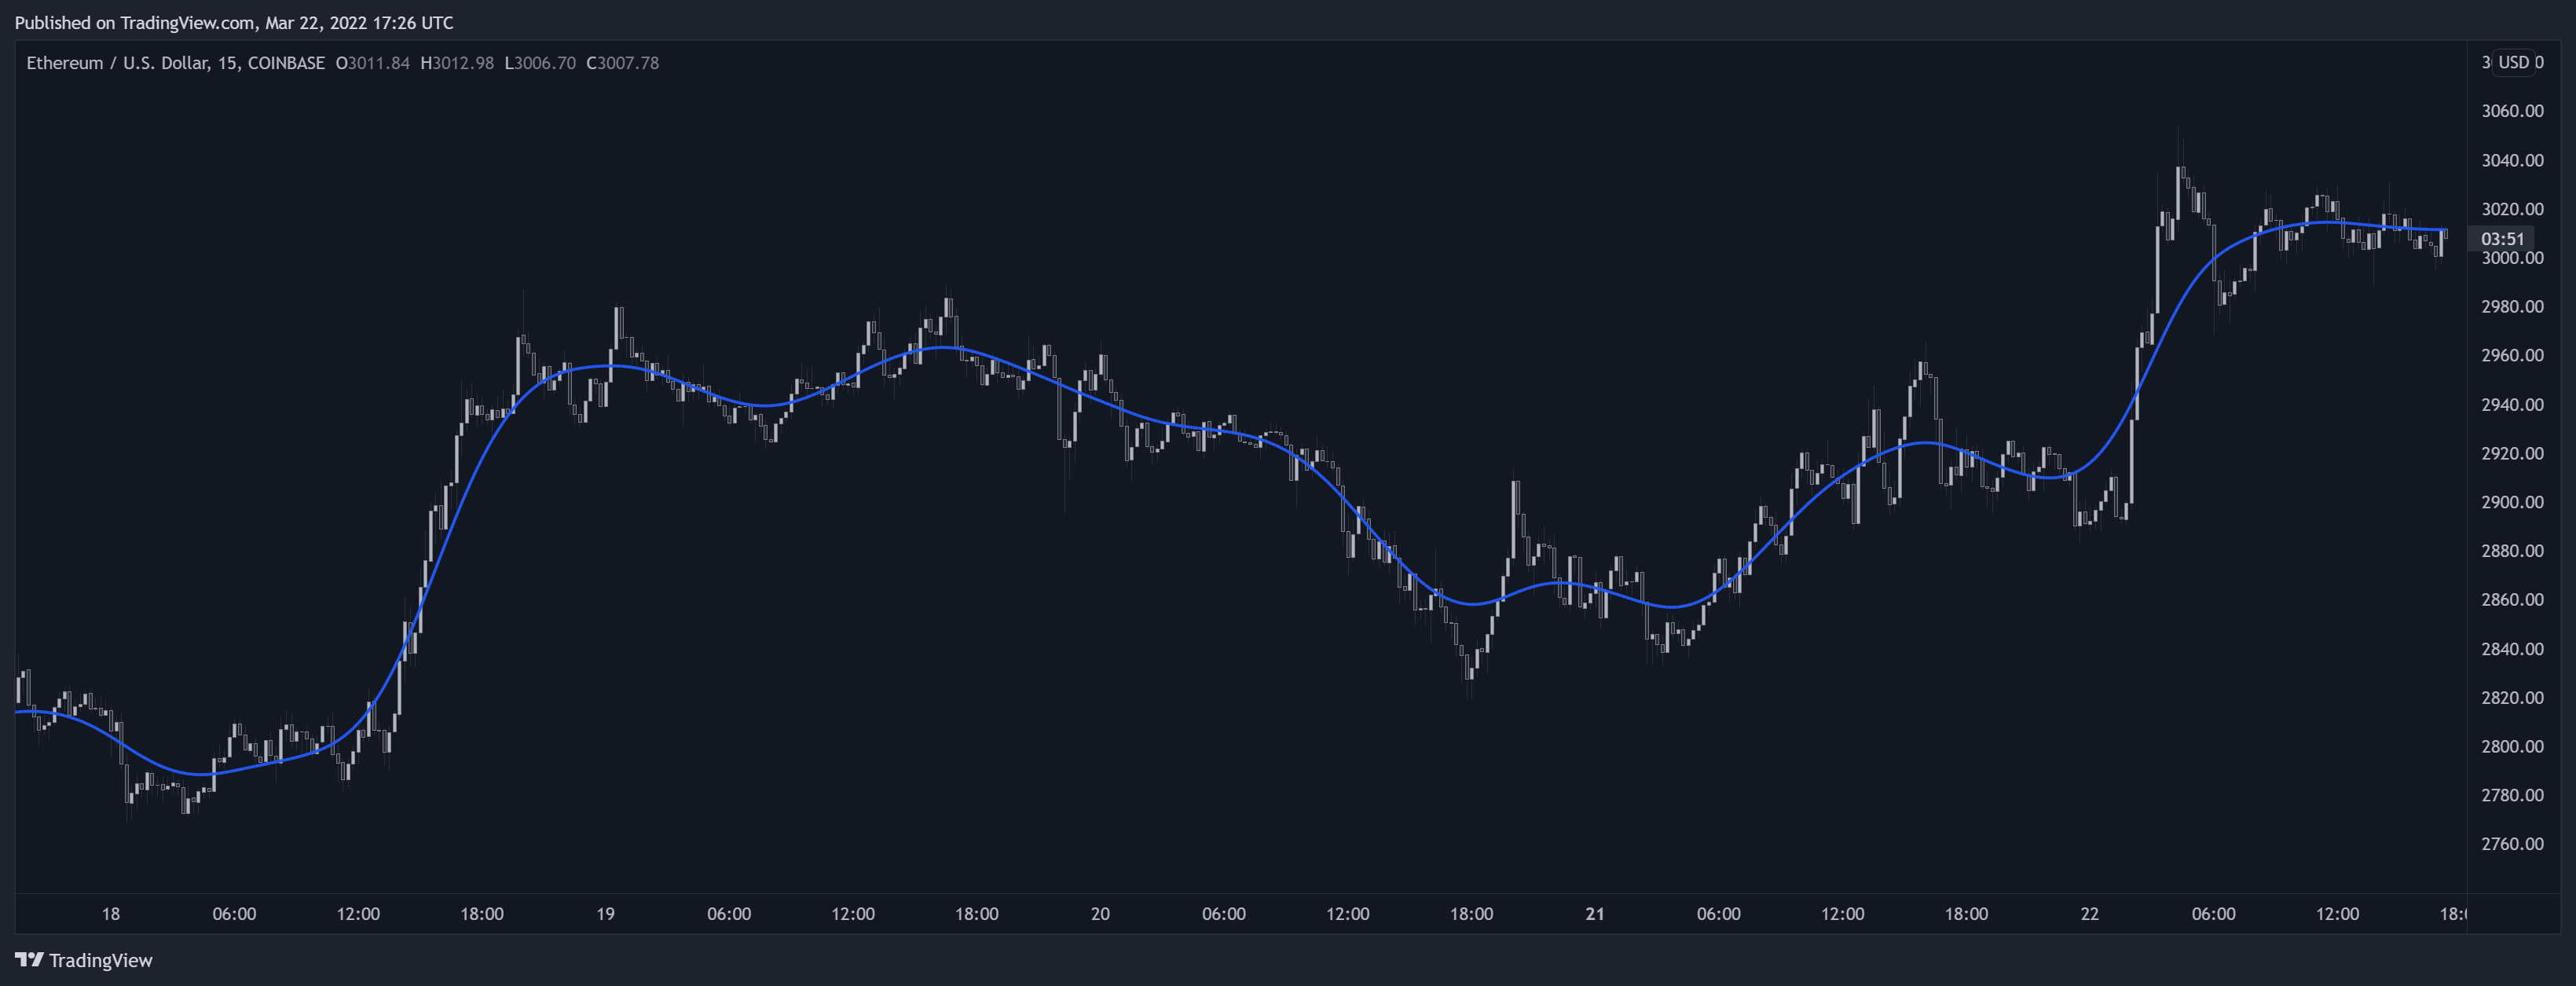Select the high value H3012.98
Image resolution: width=2576 pixels, height=986 pixels.
[x=457, y=63]
